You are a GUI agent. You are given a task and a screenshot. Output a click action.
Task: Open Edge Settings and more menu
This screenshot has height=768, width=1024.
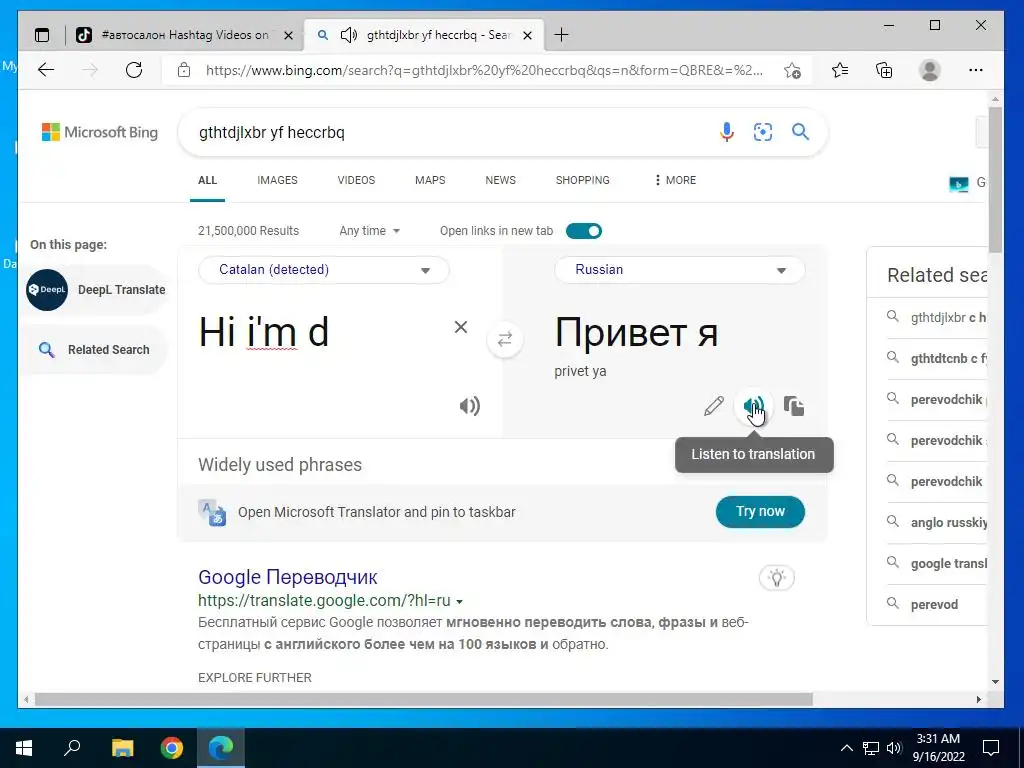(x=976, y=70)
